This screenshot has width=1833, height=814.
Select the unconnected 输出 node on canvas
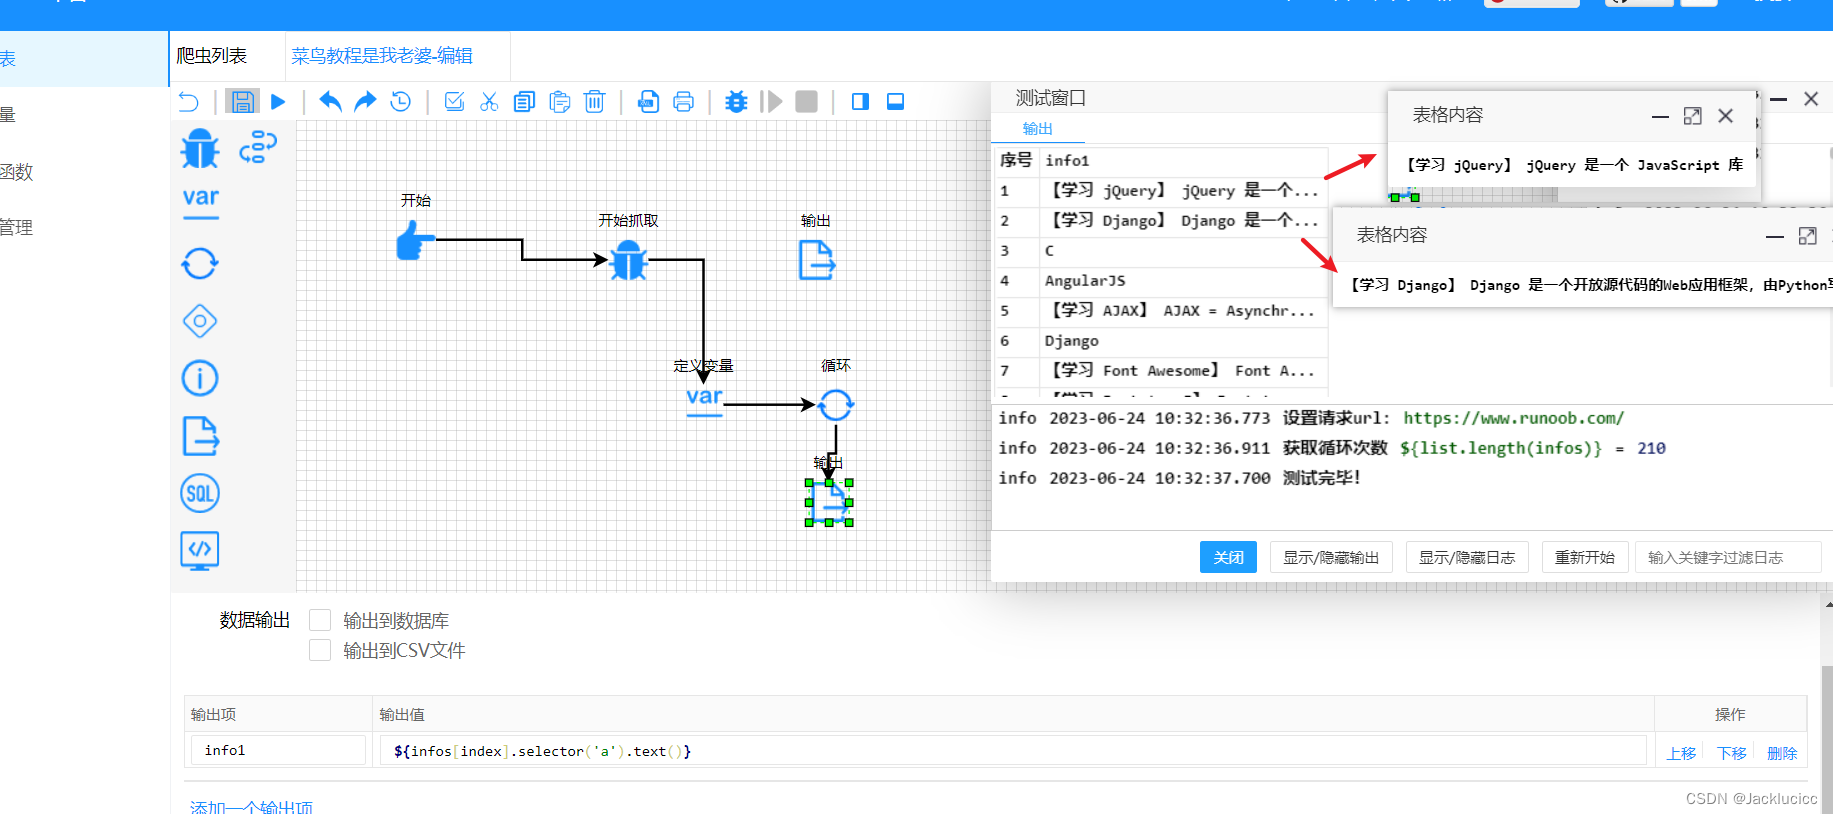(816, 261)
